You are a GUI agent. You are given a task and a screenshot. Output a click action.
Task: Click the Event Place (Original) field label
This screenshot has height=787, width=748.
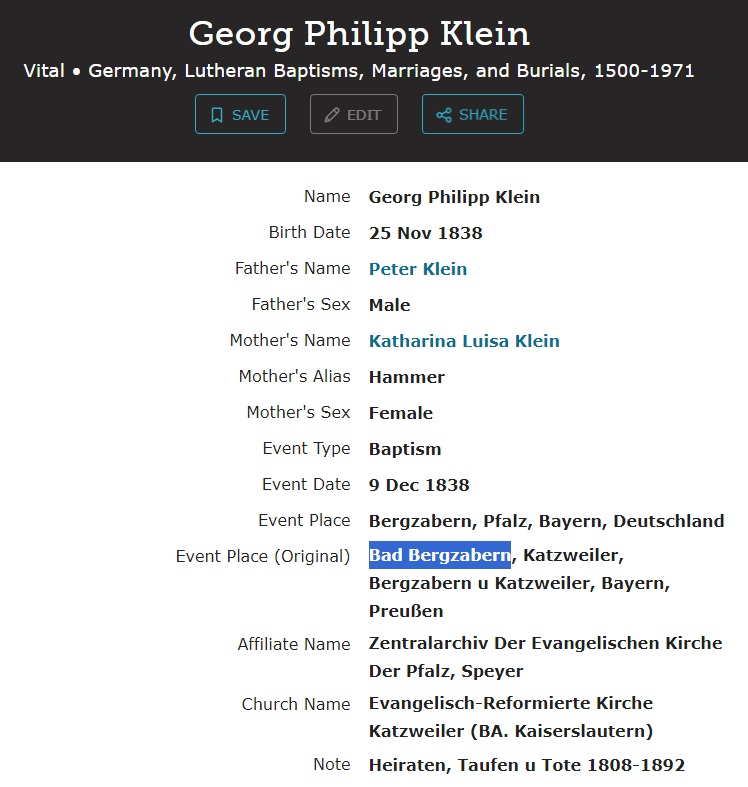tap(263, 556)
